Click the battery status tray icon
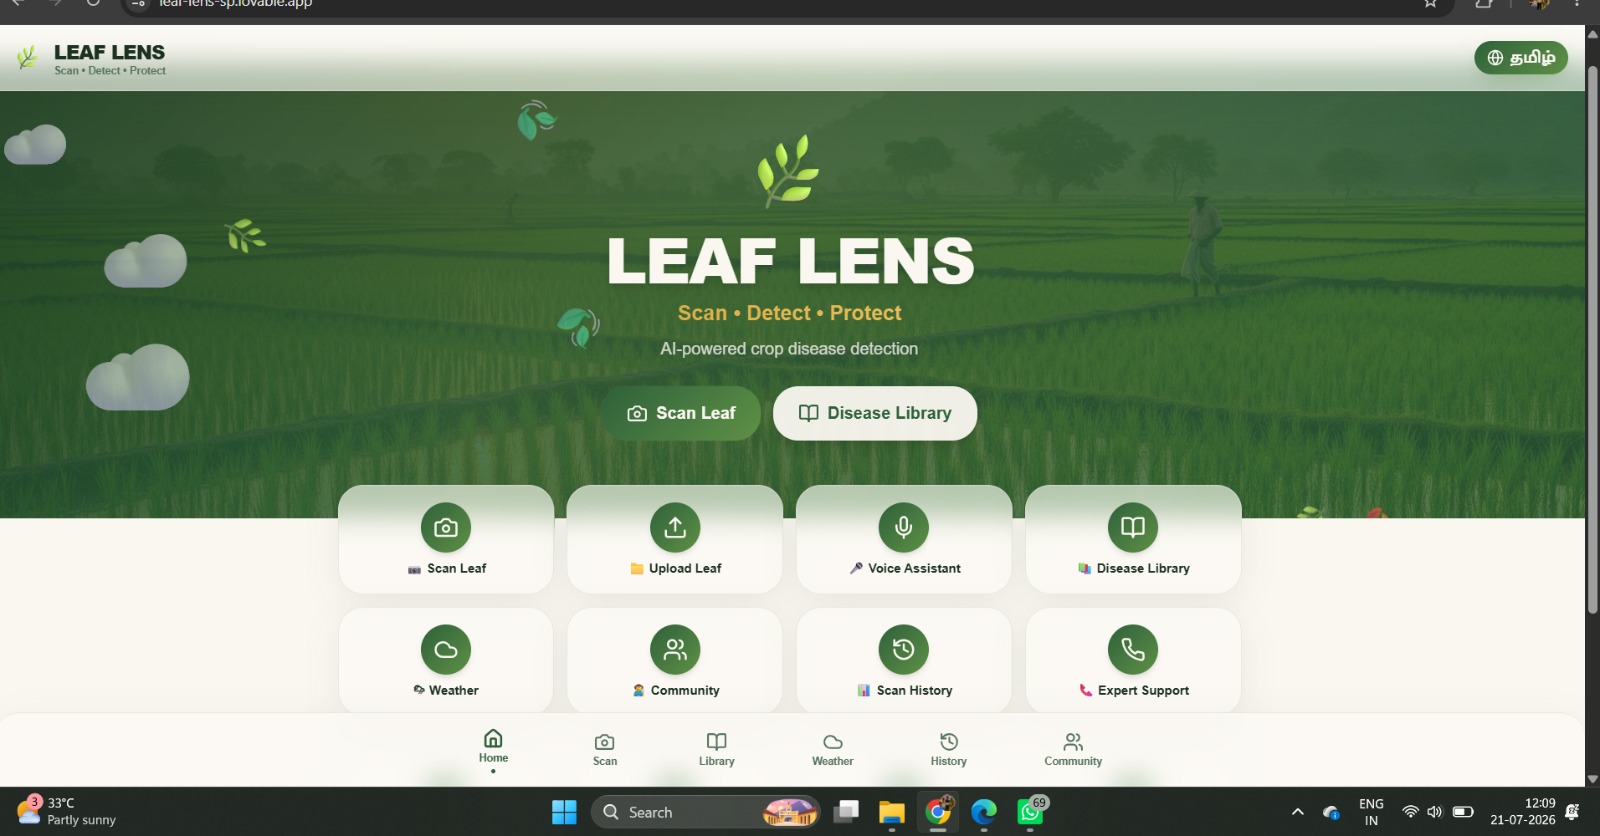This screenshot has width=1600, height=836. point(1463,812)
